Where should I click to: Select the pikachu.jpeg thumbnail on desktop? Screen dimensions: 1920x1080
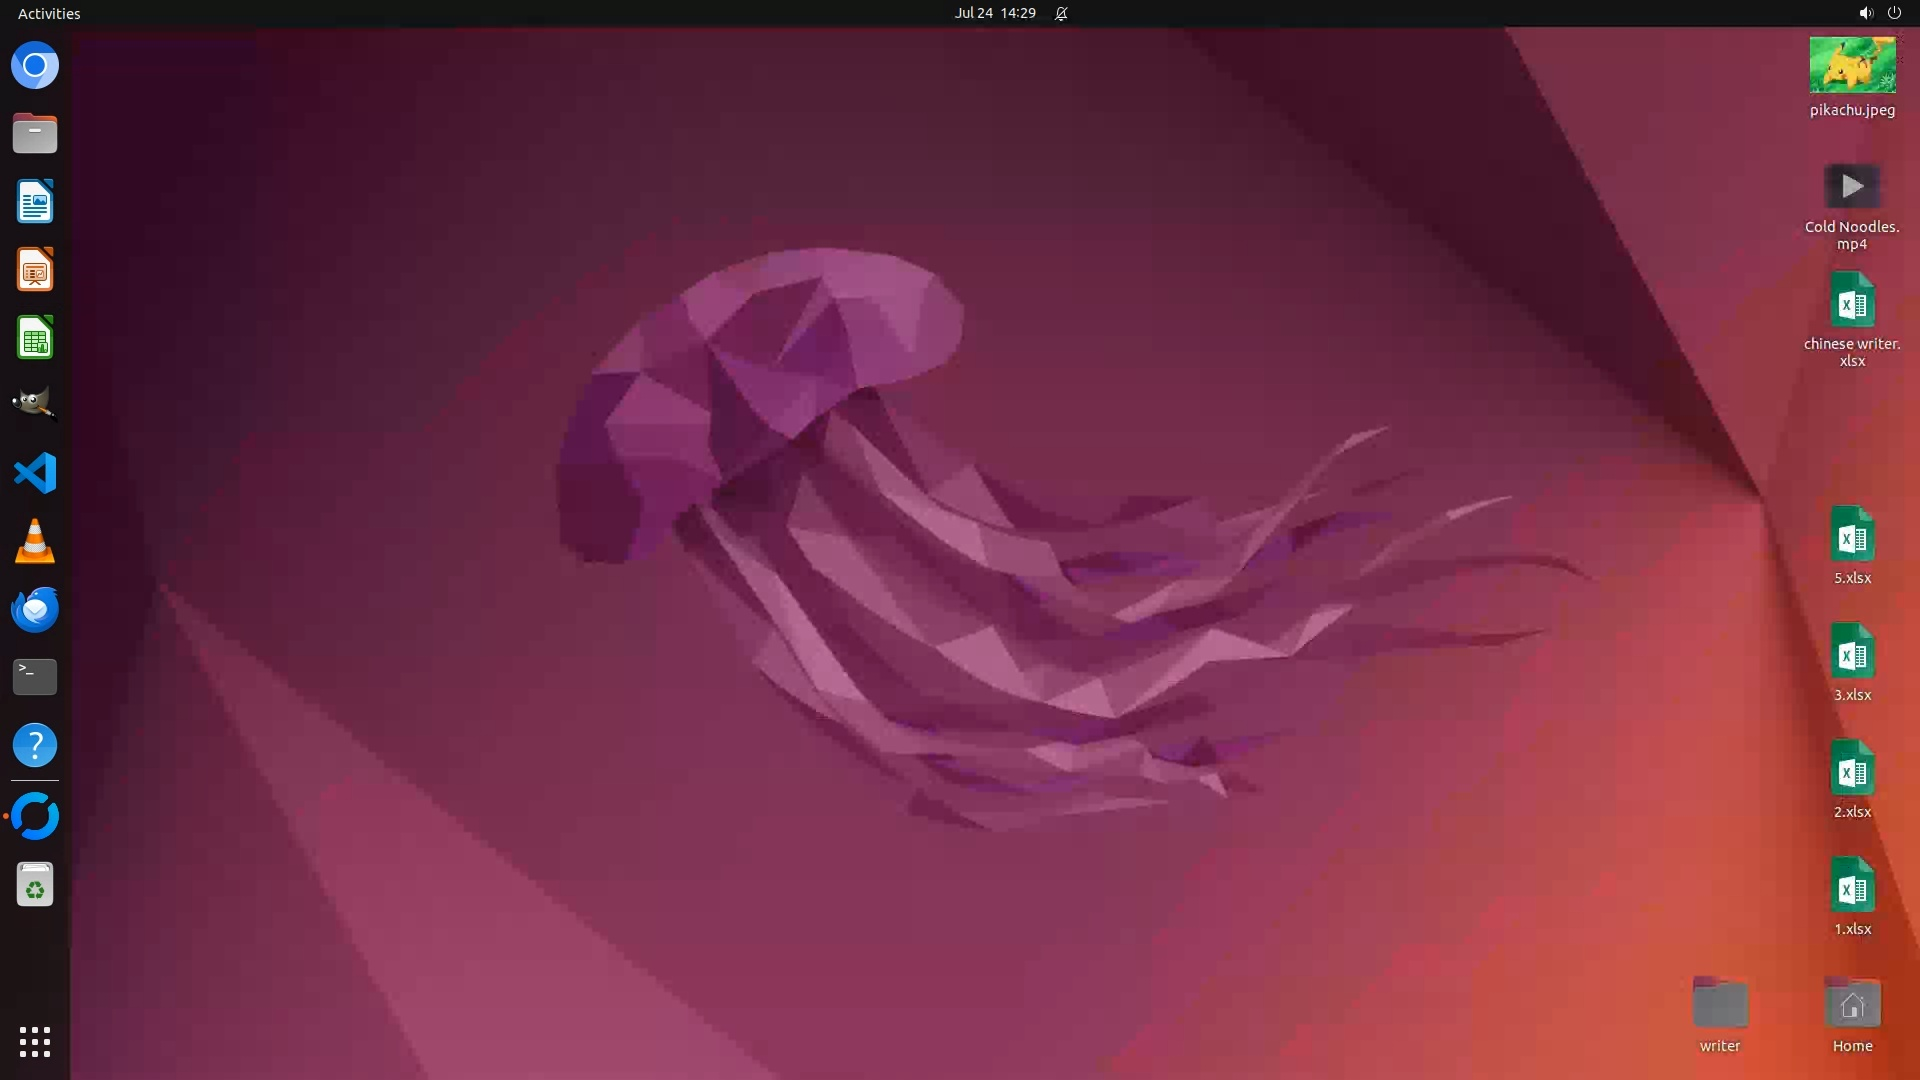1852,66
